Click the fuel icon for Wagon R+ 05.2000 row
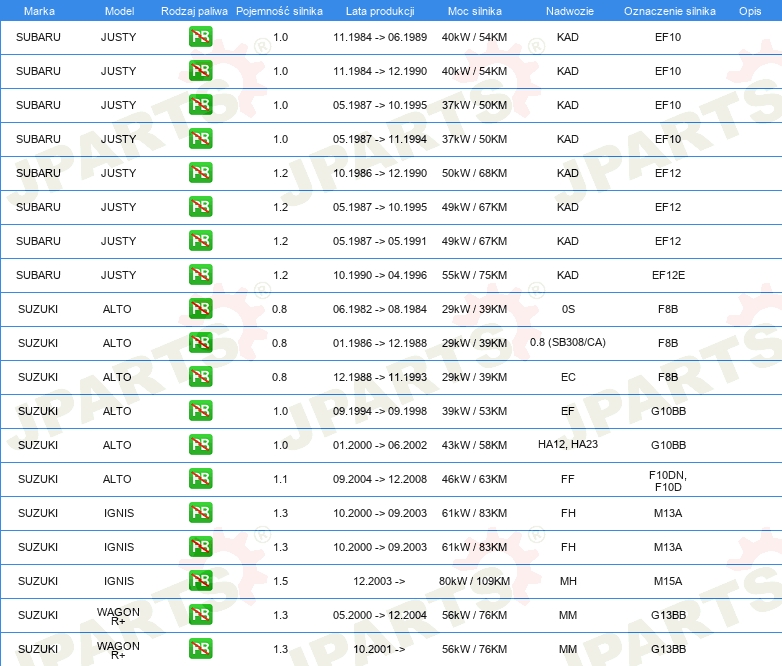Image resolution: width=782 pixels, height=666 pixels. tap(200, 614)
